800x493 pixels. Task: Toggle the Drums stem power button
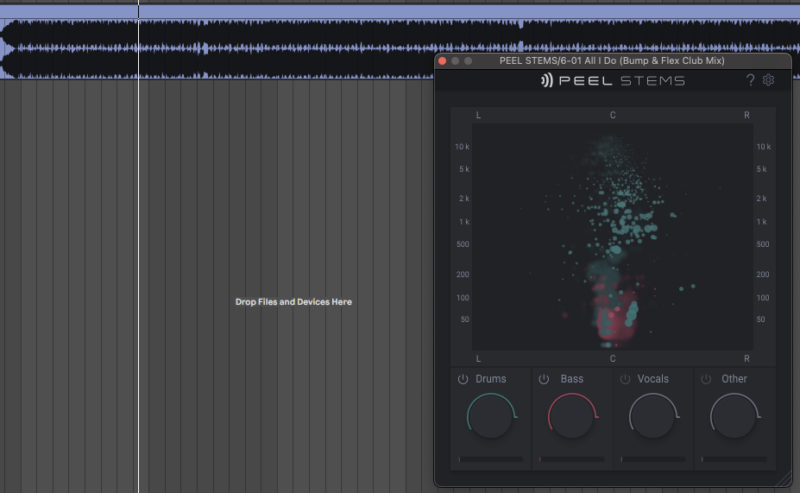point(463,380)
